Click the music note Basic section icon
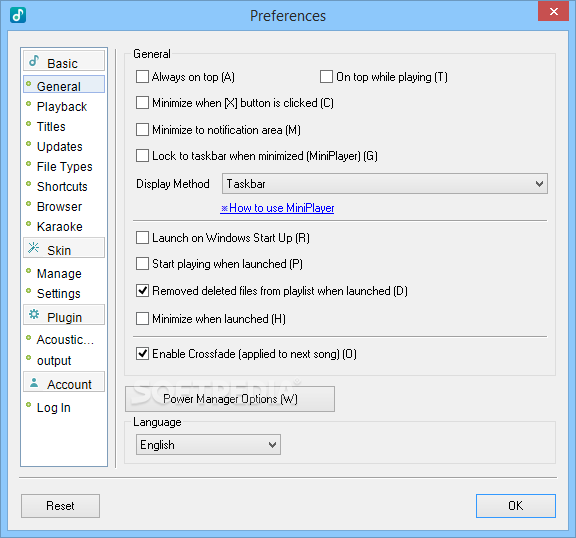 point(34,61)
